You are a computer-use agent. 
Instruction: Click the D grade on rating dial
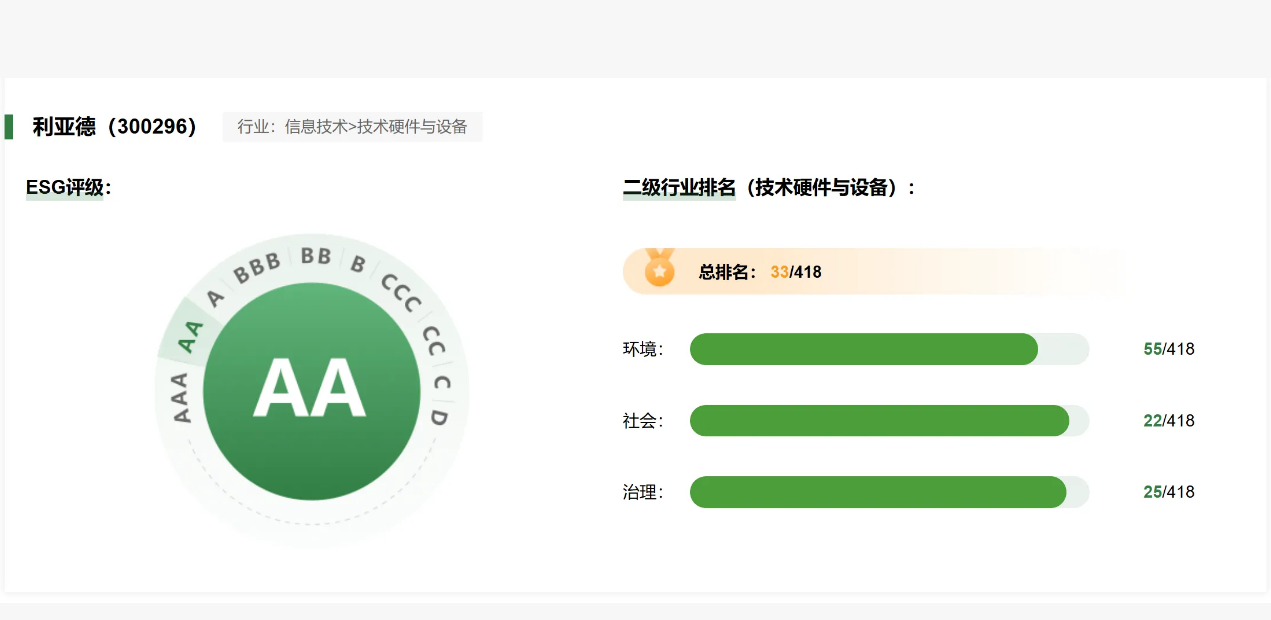point(438,417)
